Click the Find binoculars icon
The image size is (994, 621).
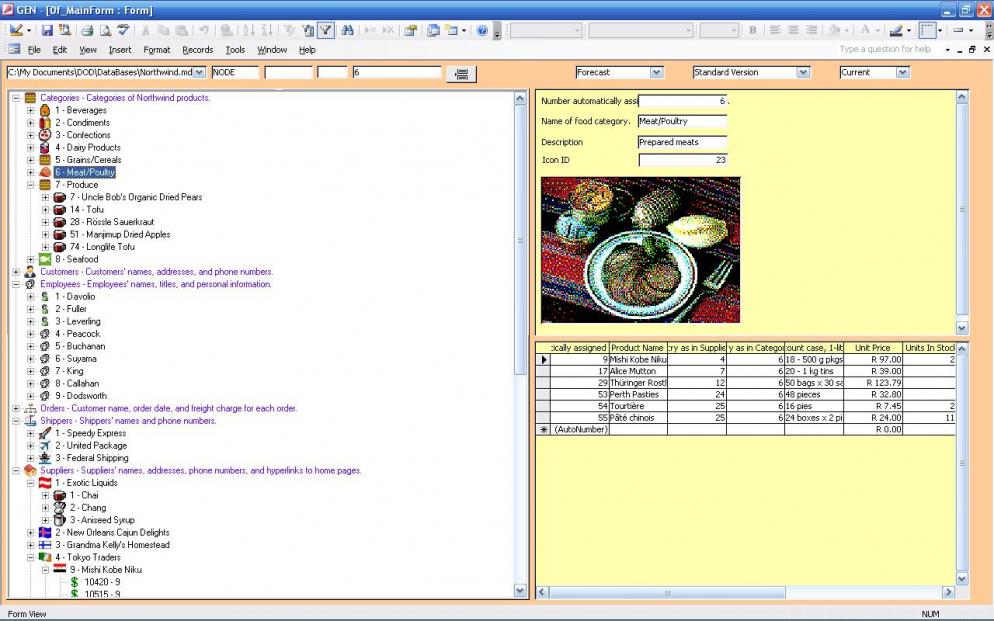347,30
